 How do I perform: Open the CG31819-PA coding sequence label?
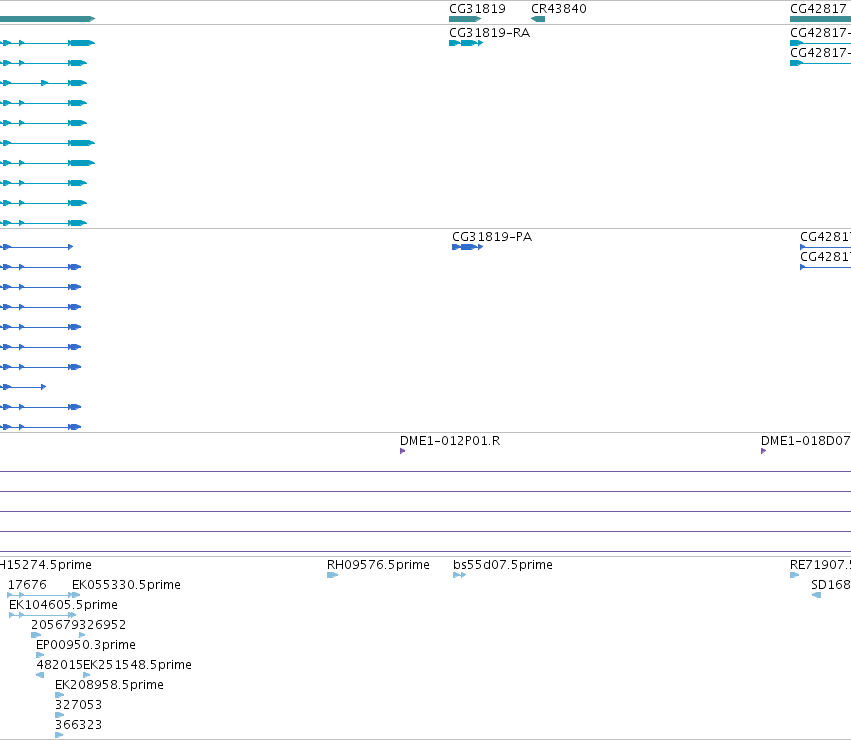492,237
